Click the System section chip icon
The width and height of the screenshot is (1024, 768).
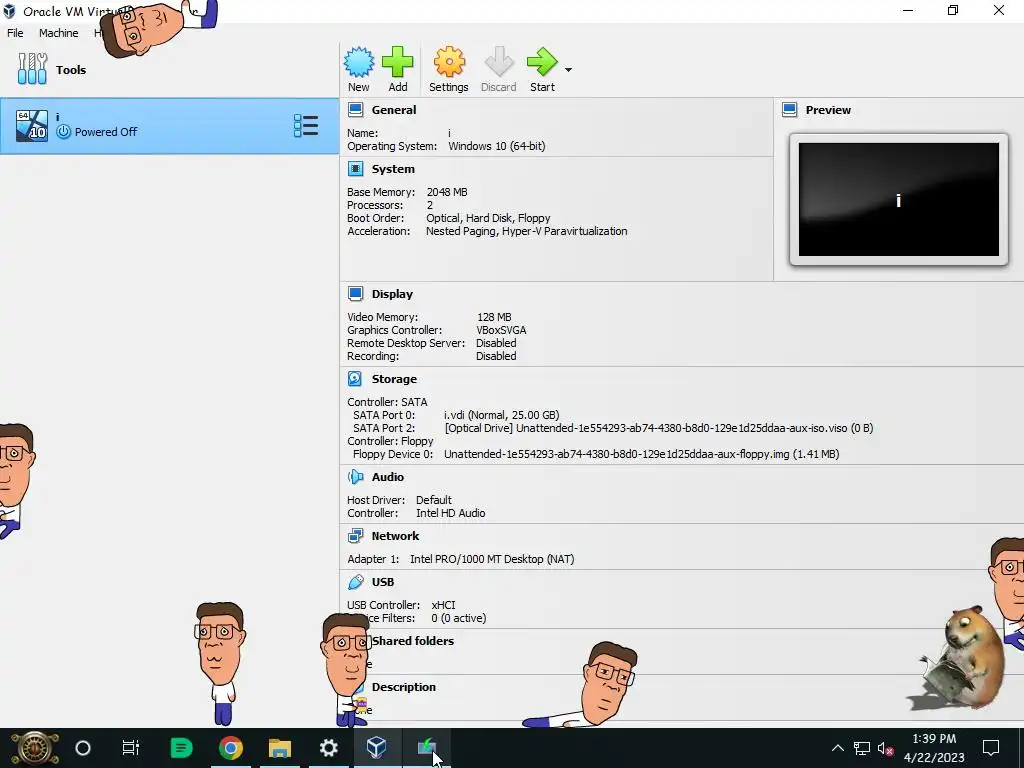355,169
